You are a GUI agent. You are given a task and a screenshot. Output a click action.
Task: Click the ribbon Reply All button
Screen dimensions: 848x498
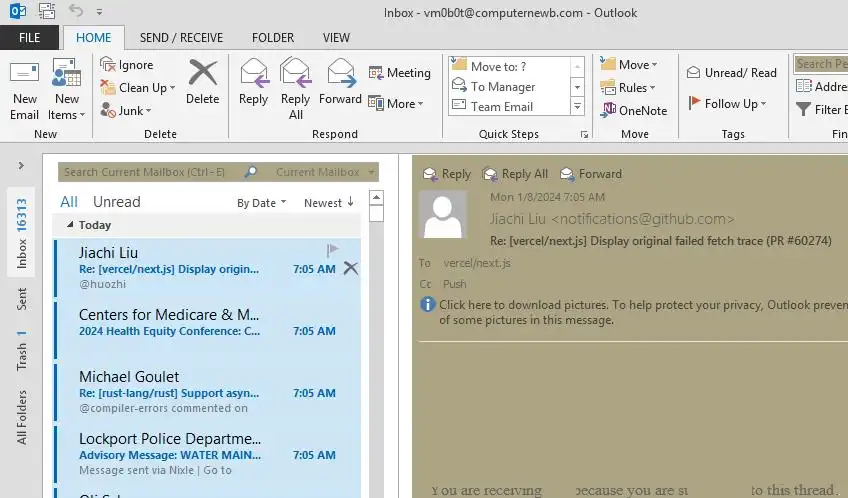295,90
